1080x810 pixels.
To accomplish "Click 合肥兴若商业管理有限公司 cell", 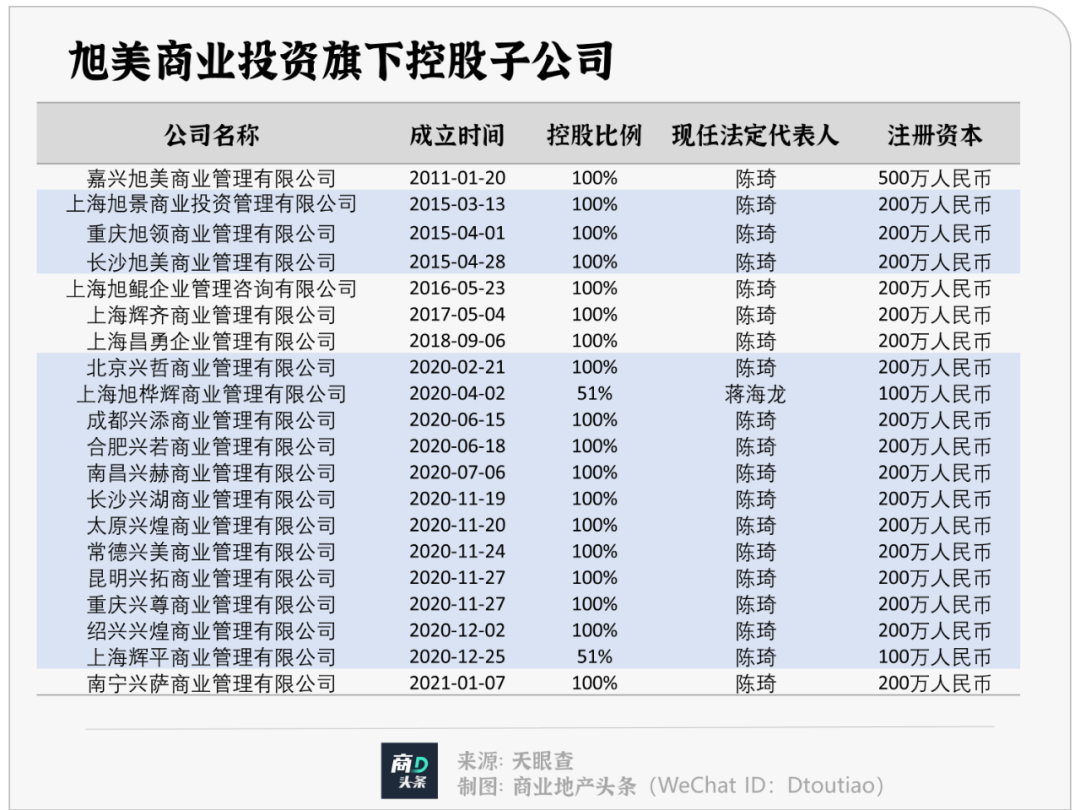I will click(x=211, y=446).
